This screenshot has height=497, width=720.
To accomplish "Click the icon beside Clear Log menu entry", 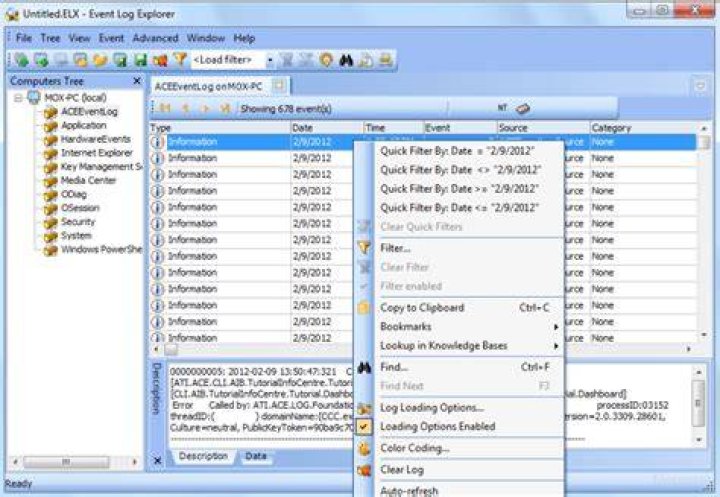I will (x=364, y=470).
